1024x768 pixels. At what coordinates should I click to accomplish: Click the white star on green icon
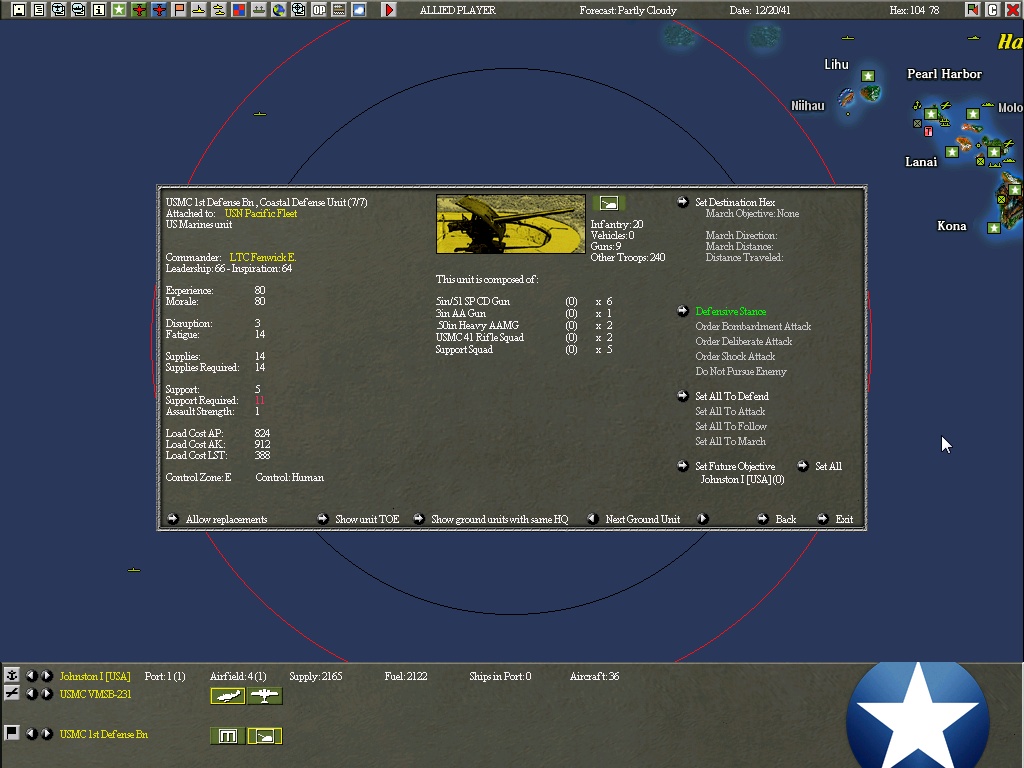click(119, 10)
